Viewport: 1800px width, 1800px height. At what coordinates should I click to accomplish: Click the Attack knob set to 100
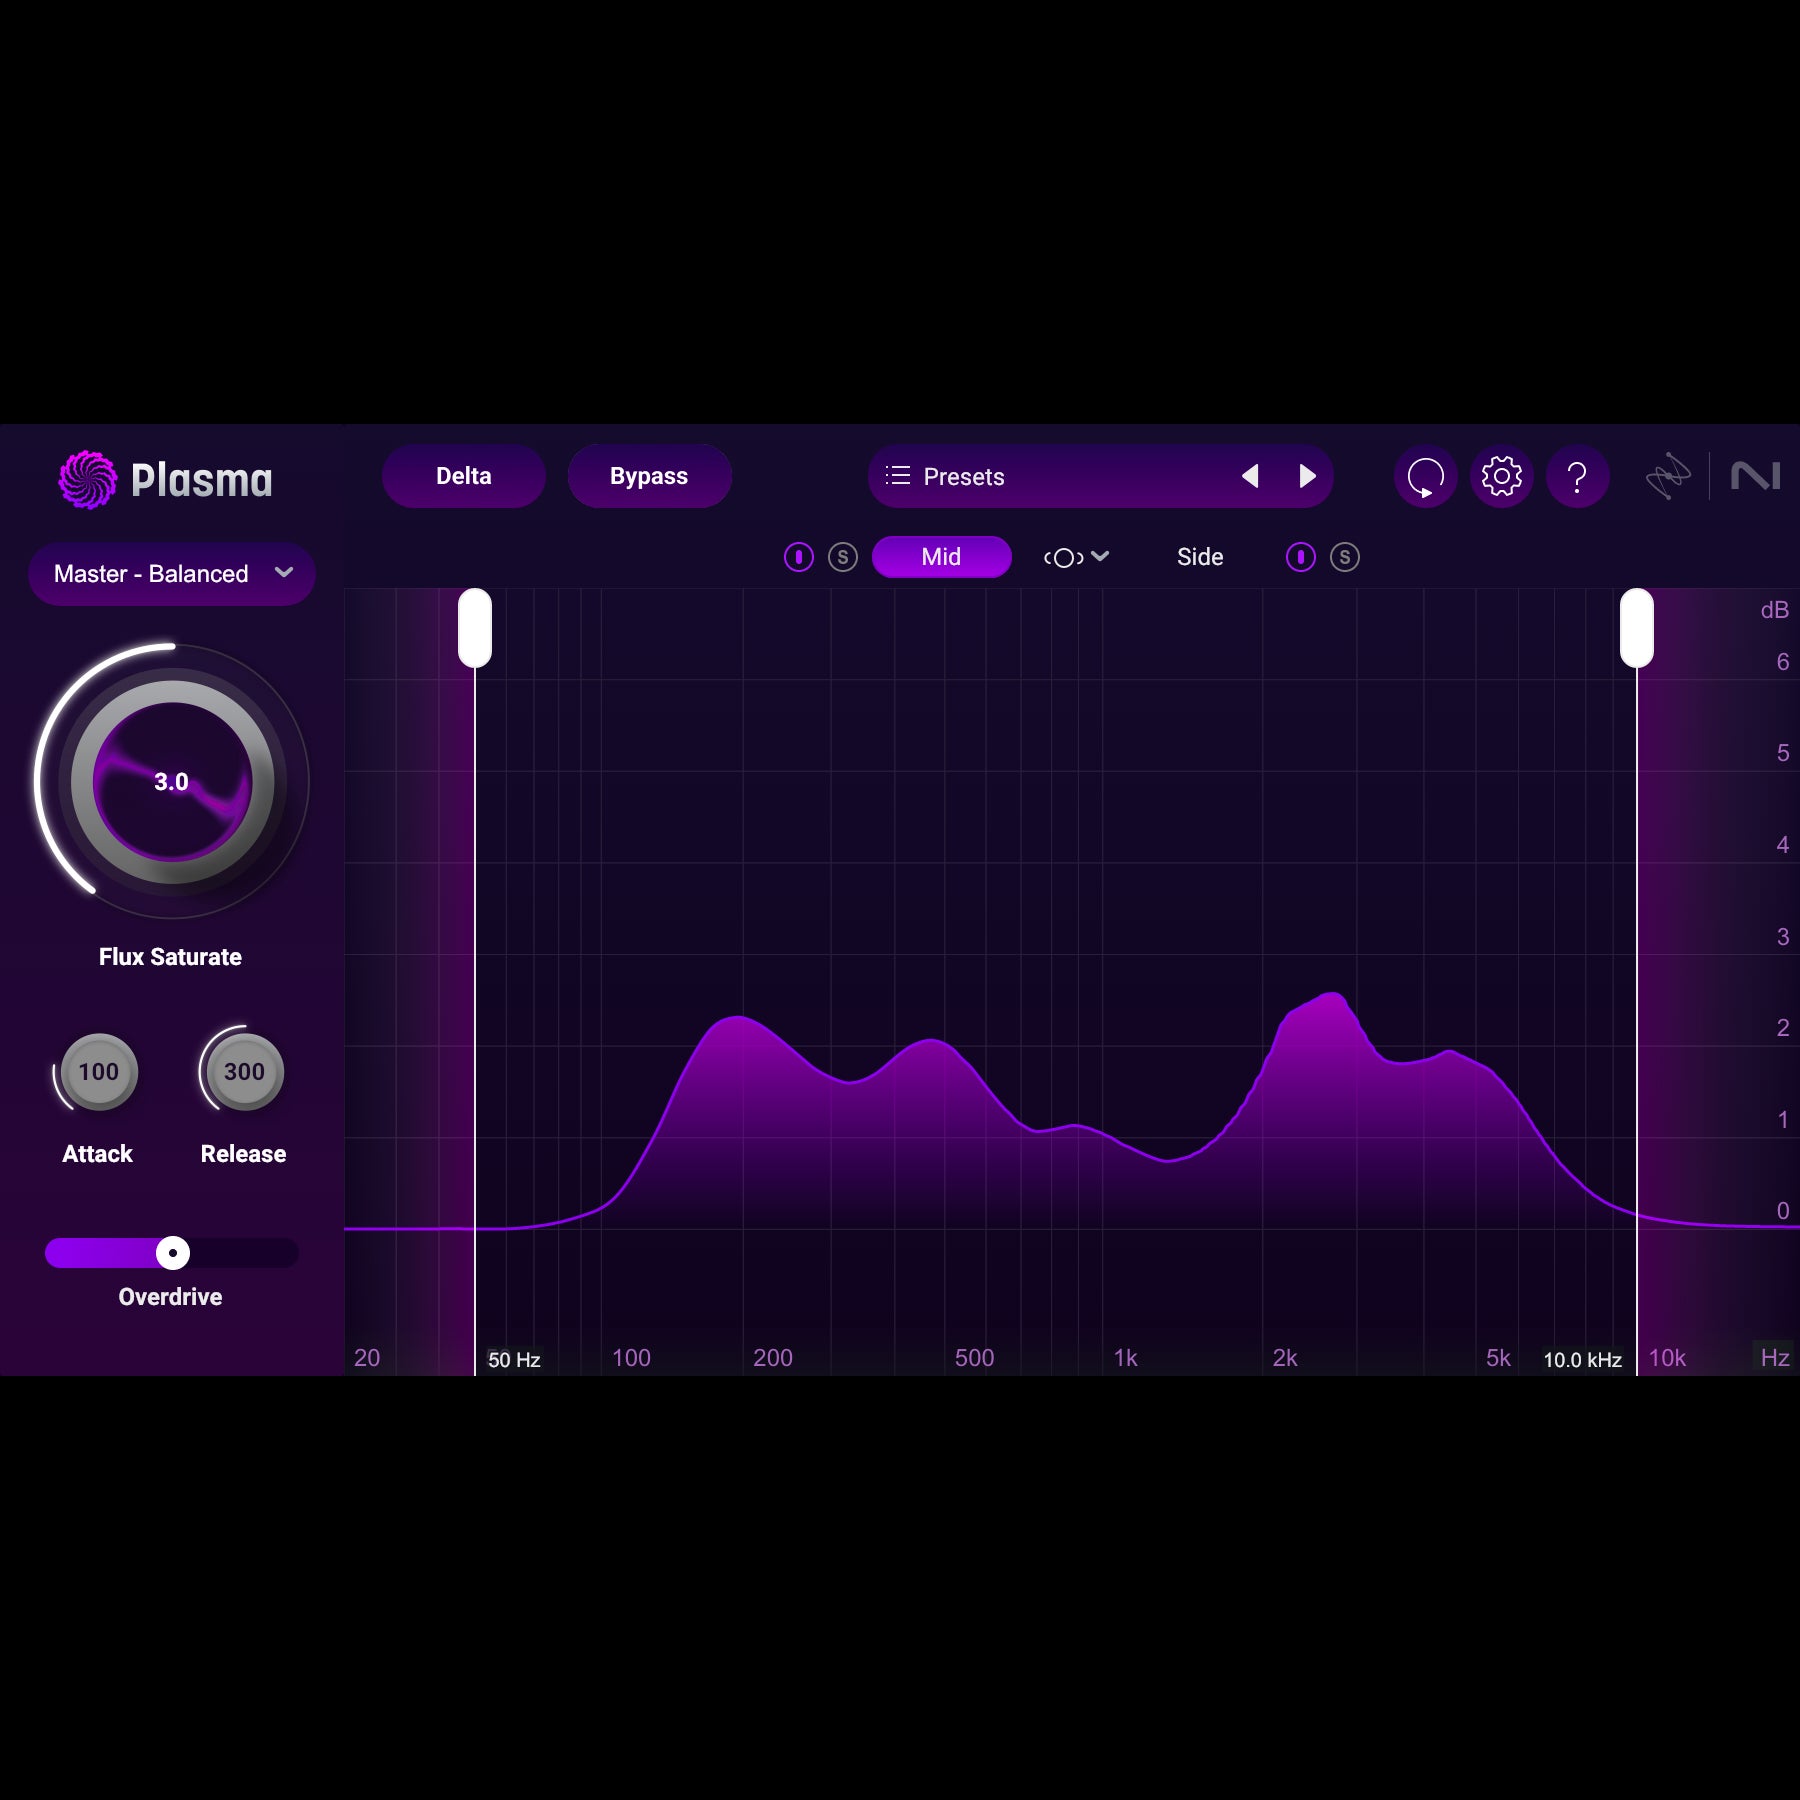[99, 1072]
